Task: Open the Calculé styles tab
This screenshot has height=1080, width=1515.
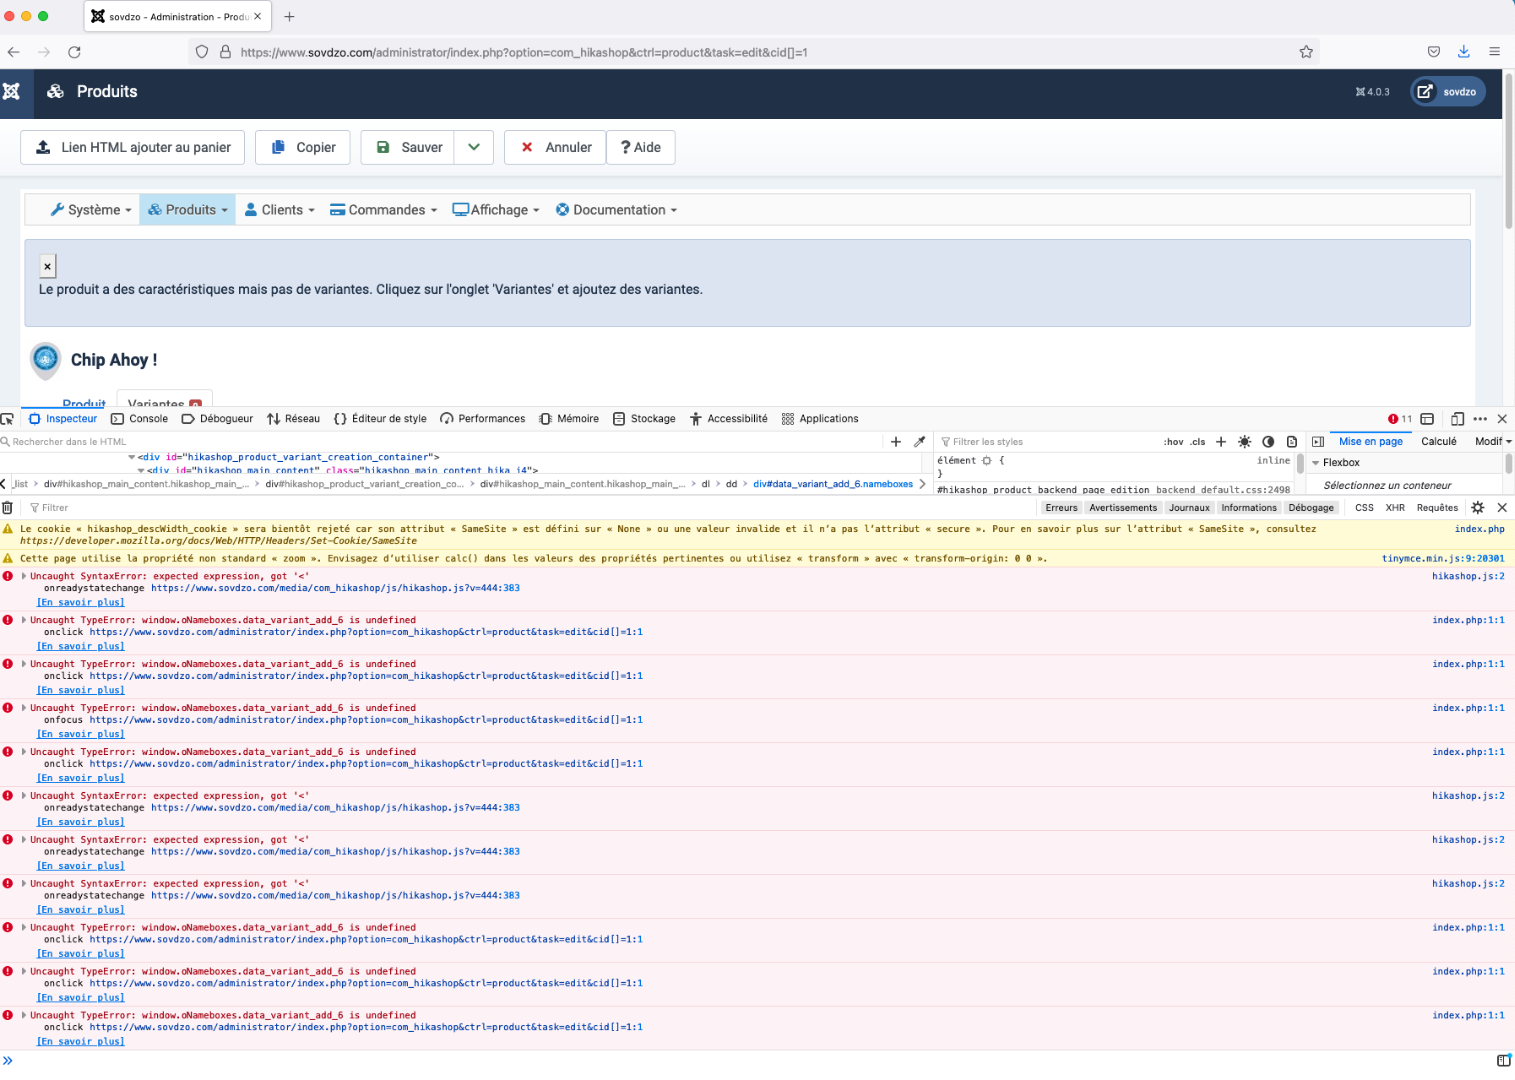Action: (x=1438, y=442)
